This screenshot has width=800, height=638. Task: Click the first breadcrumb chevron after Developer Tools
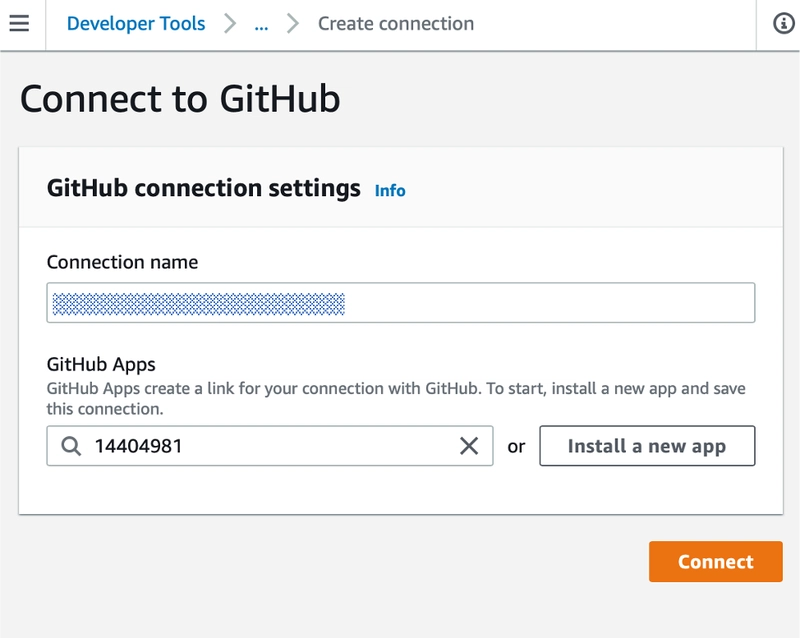(230, 23)
